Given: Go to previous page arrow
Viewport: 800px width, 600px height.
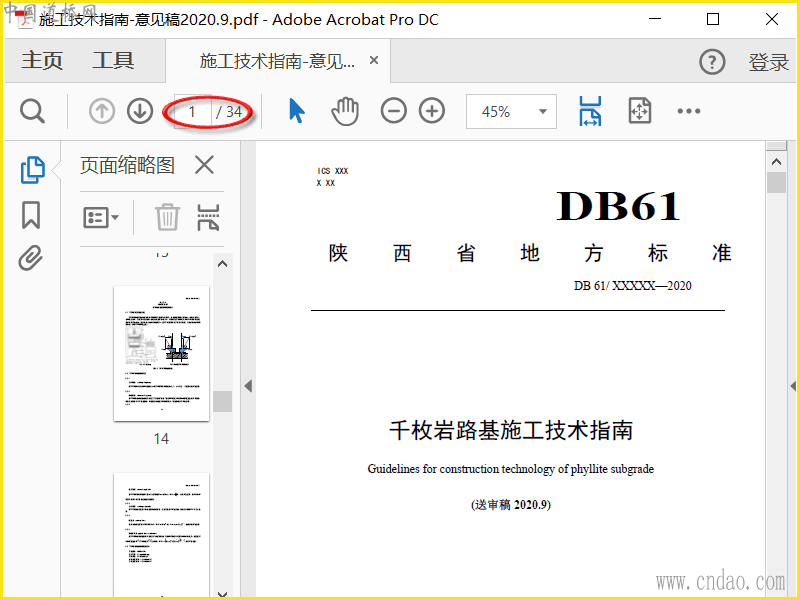Looking at the screenshot, I should (x=102, y=111).
